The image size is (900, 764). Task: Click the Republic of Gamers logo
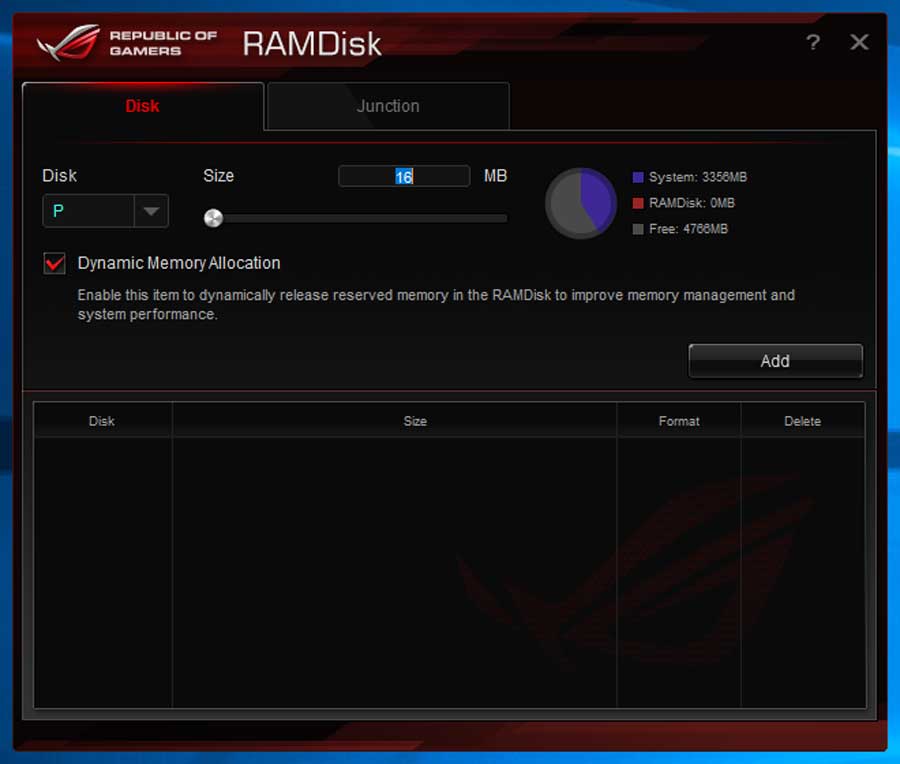tap(127, 42)
